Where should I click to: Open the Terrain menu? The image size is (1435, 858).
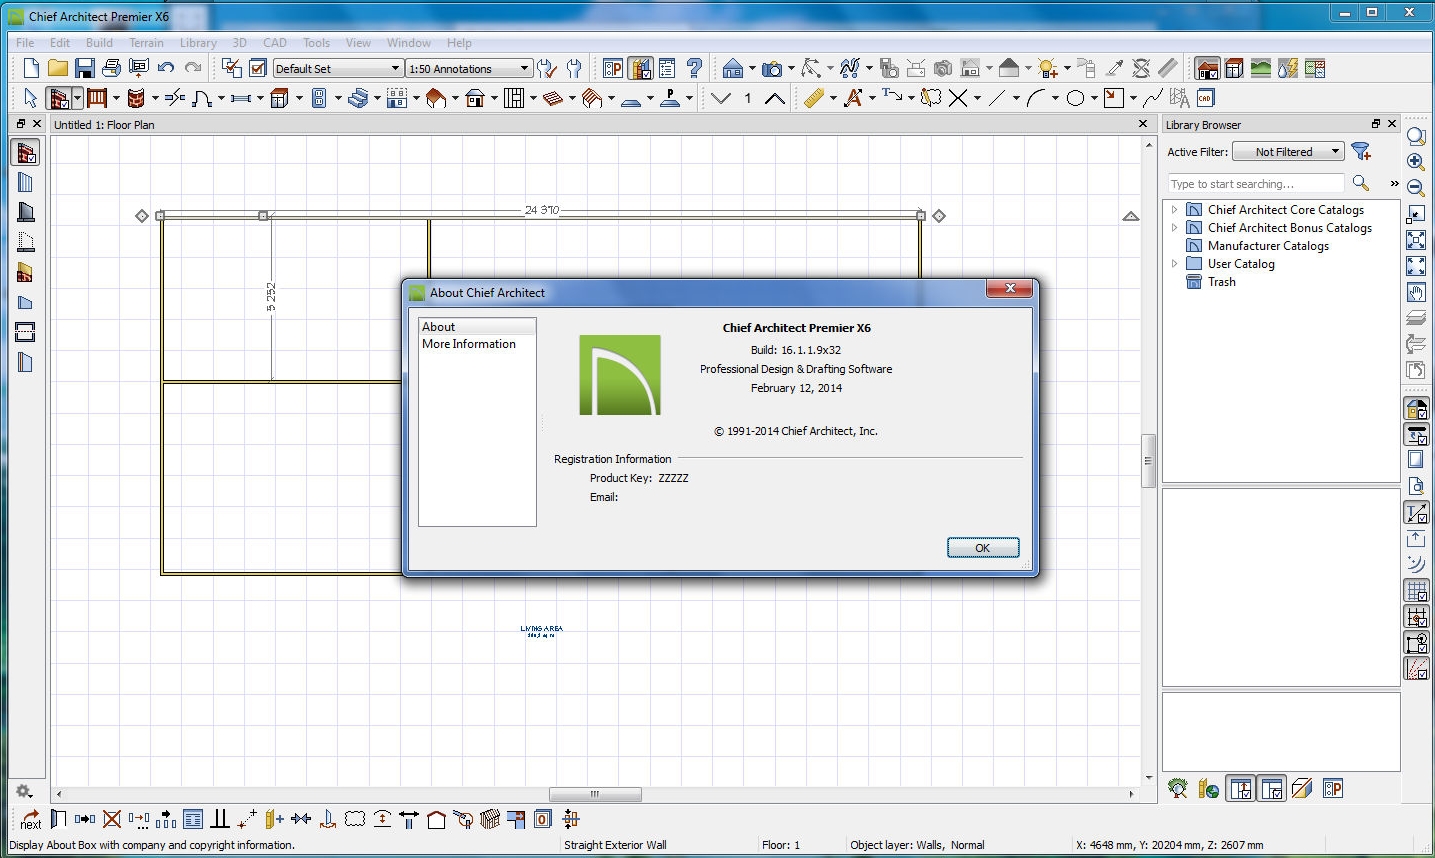(x=146, y=43)
